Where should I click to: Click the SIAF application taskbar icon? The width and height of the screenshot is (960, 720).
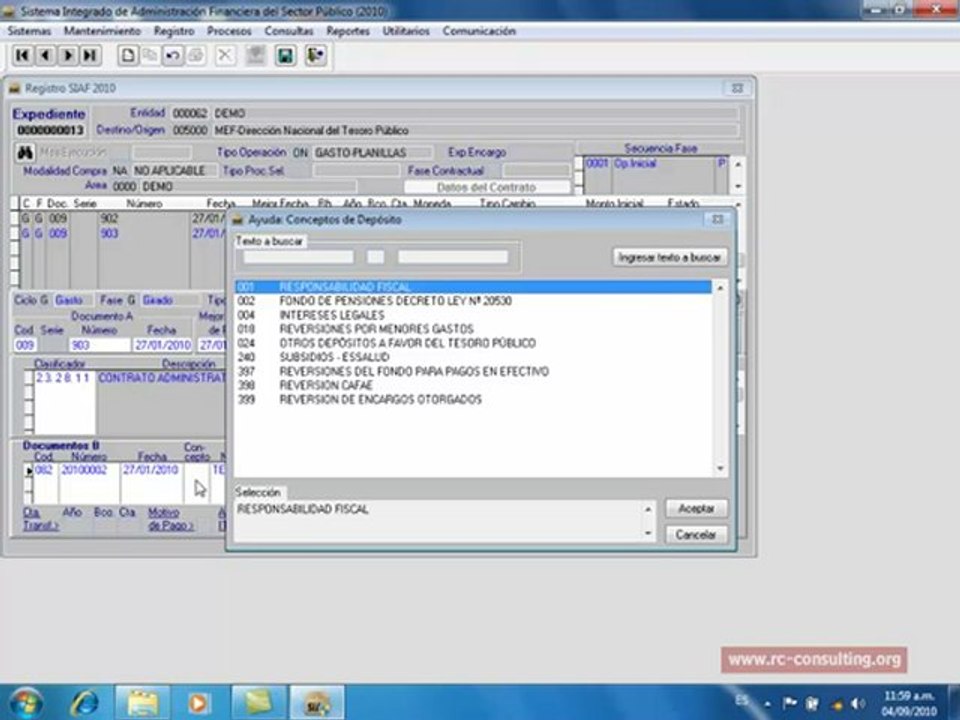coord(317,702)
